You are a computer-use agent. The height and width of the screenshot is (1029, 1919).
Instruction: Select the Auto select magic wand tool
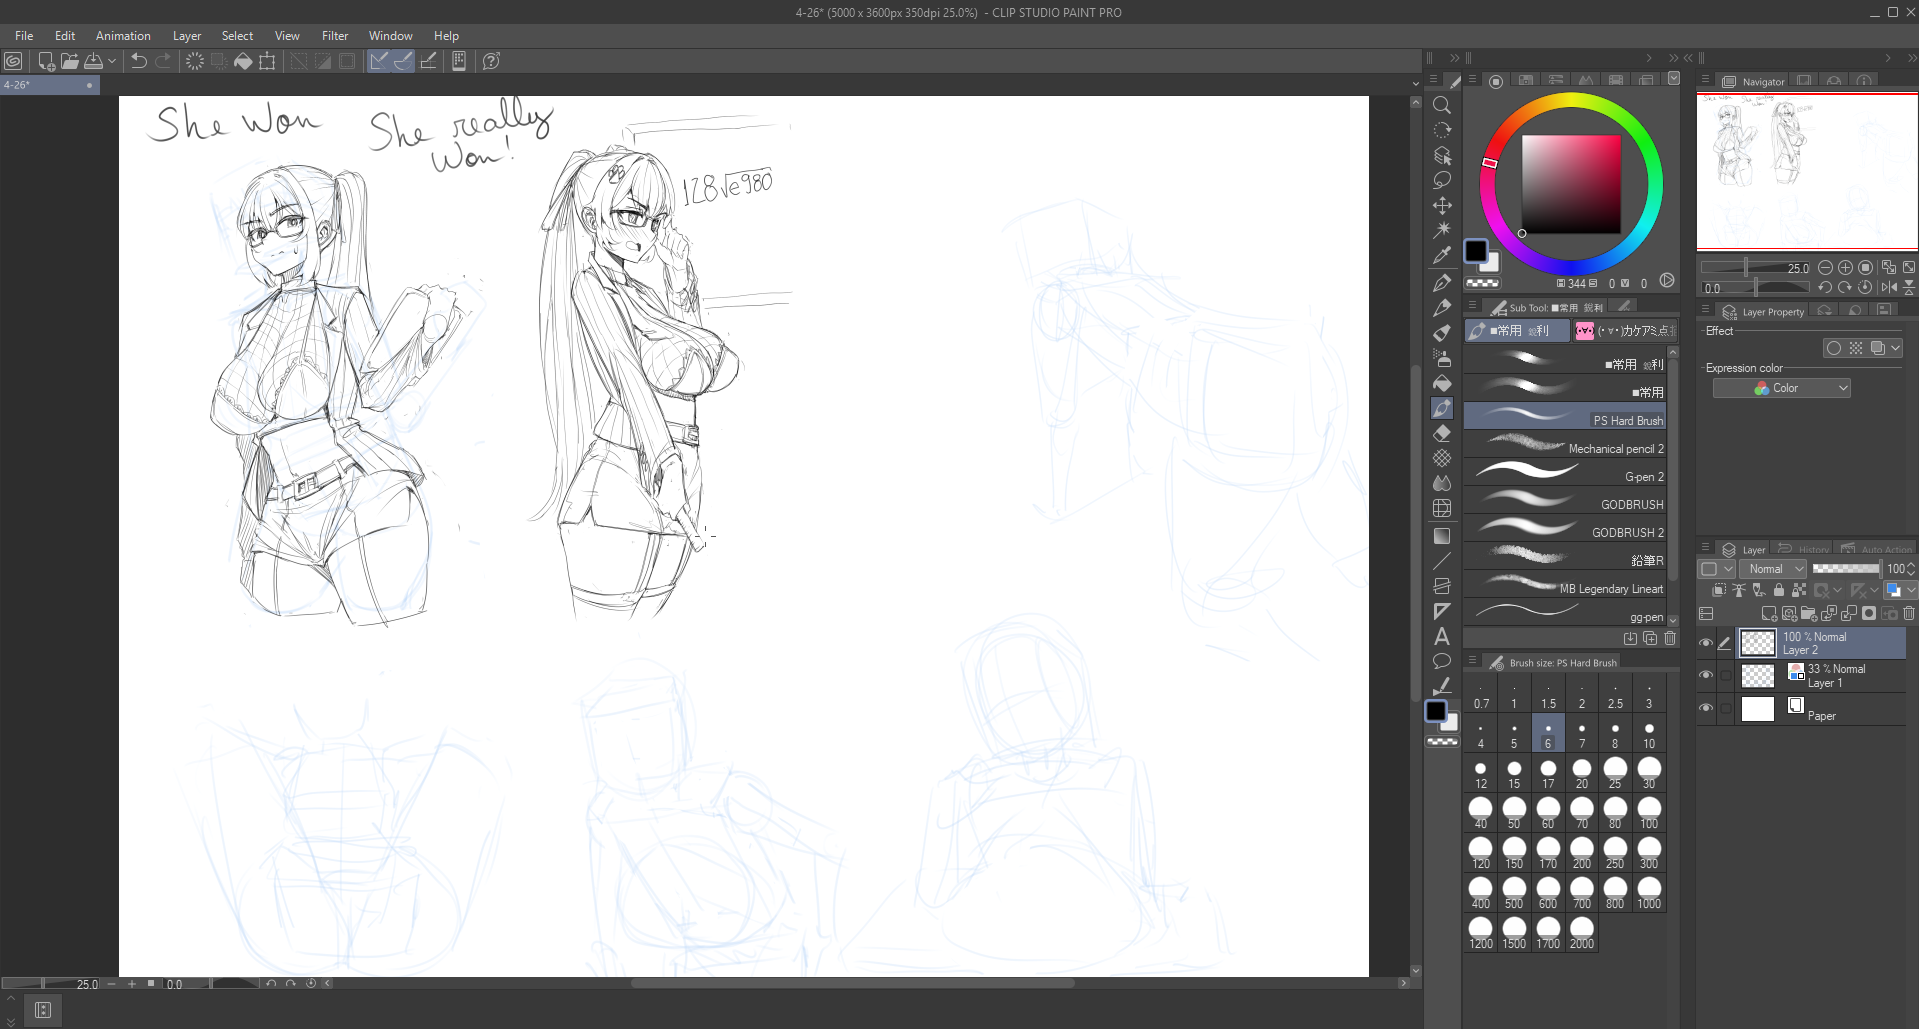1442,230
